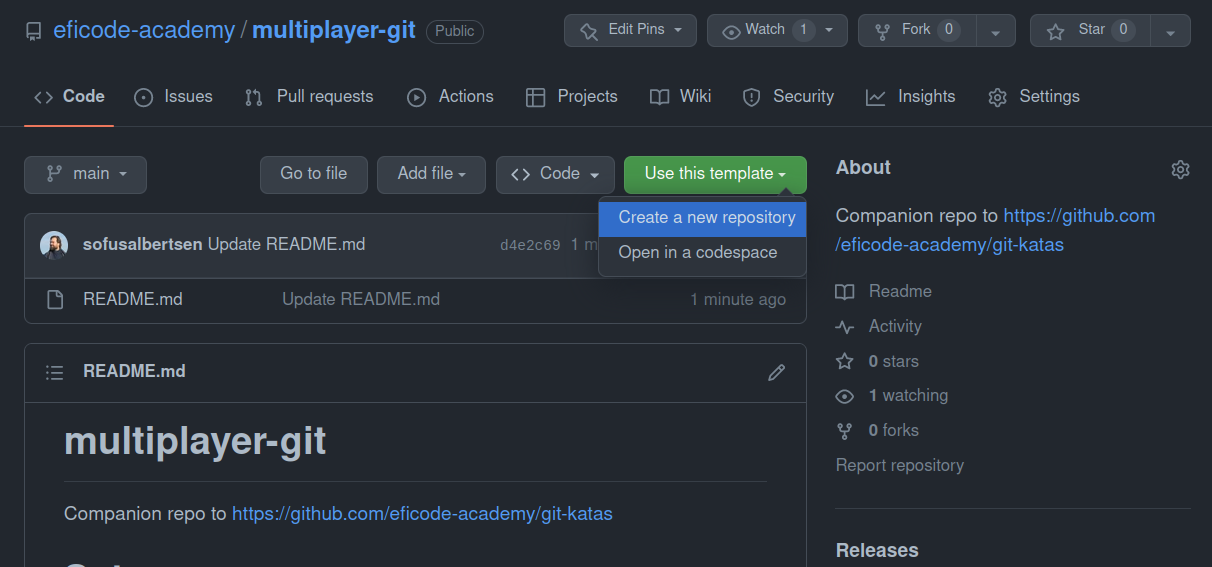Open the README.md file in the list
The width and height of the screenshot is (1212, 567).
(133, 299)
